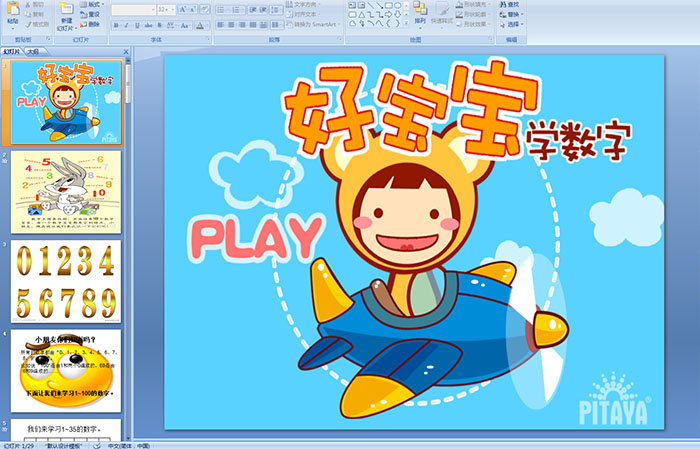Switch to the 幻灯片 slides tab
This screenshot has height=449, width=700.
pos(11,52)
